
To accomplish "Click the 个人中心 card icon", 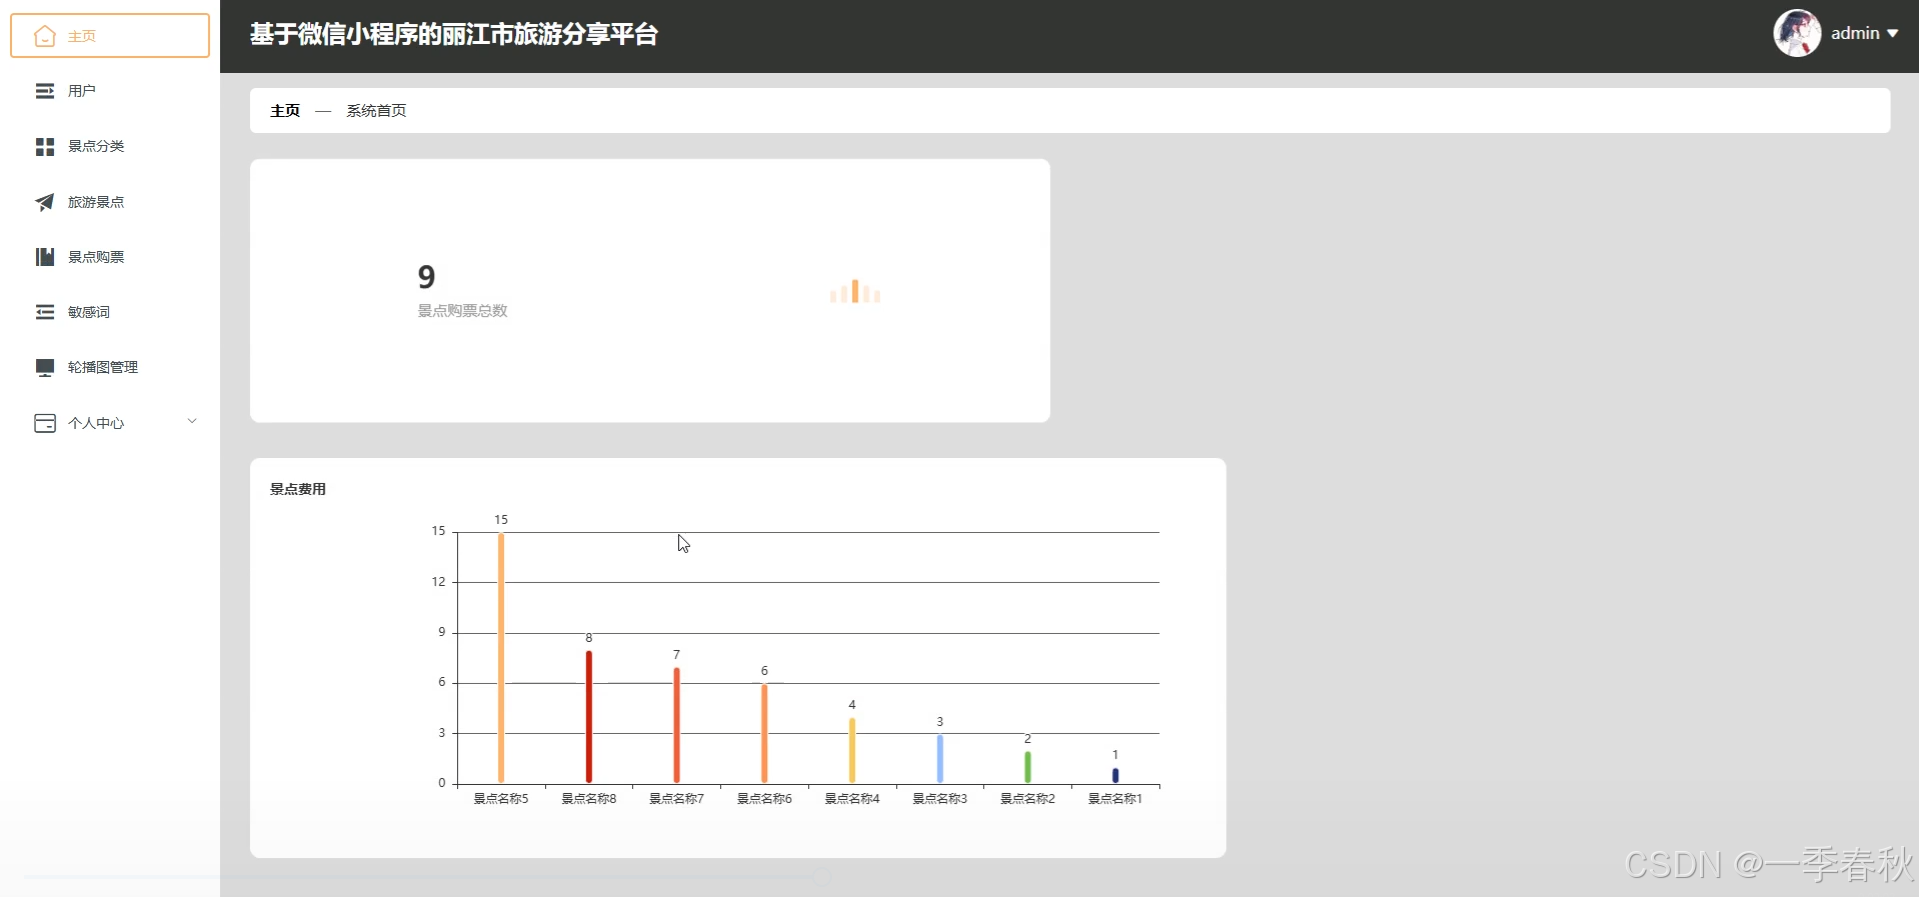I will point(45,423).
